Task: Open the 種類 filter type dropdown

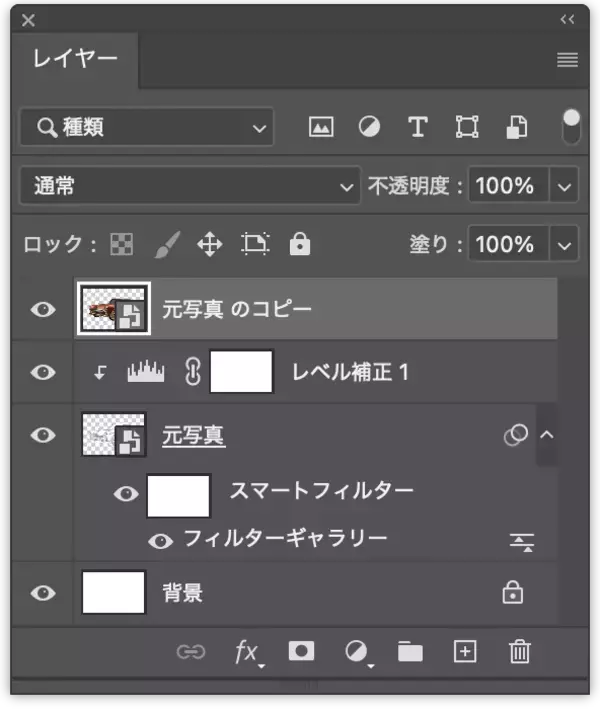Action: (x=147, y=127)
